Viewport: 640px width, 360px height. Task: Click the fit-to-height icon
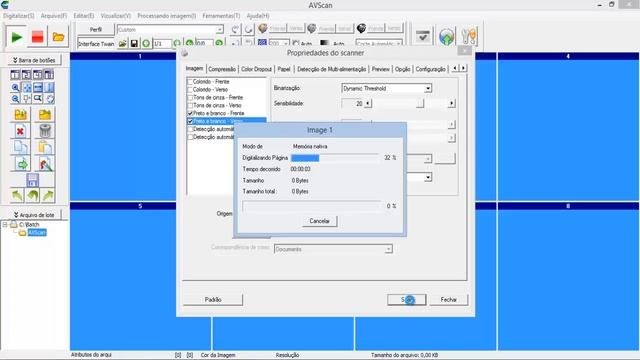[x=49, y=87]
